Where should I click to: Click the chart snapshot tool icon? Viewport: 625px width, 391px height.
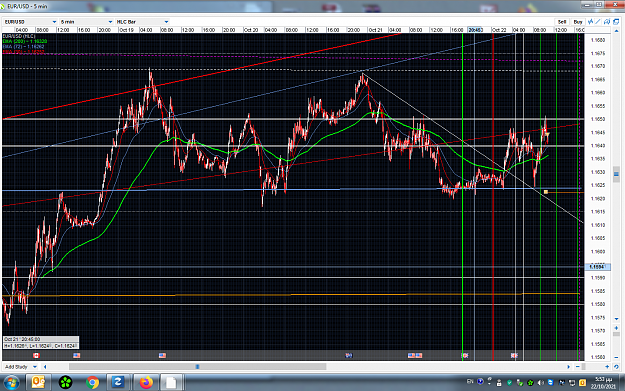(x=607, y=22)
